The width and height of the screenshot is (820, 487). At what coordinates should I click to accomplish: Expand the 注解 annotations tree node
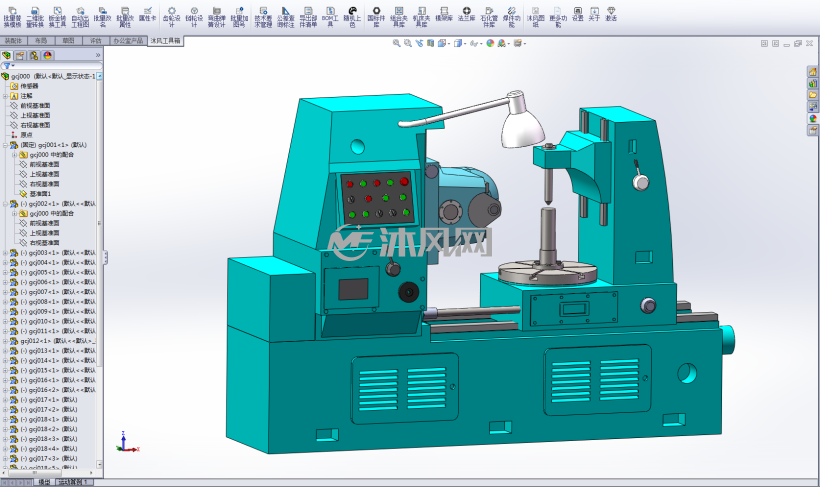[6, 96]
